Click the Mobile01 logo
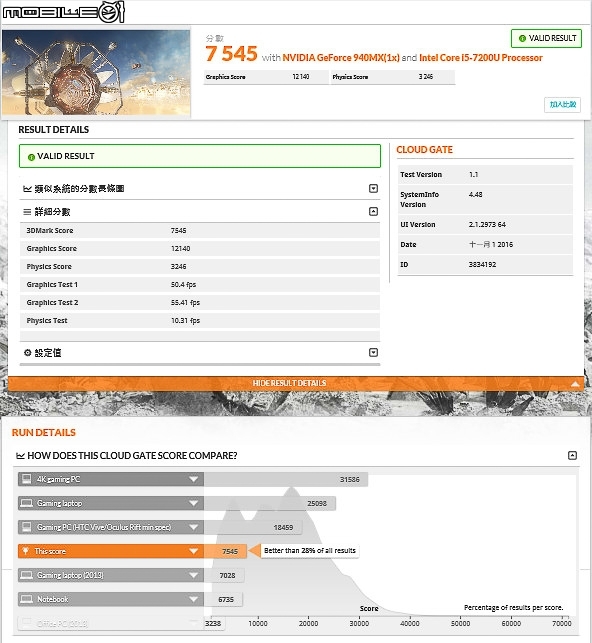Viewport: 592px width, 643px height. point(63,12)
